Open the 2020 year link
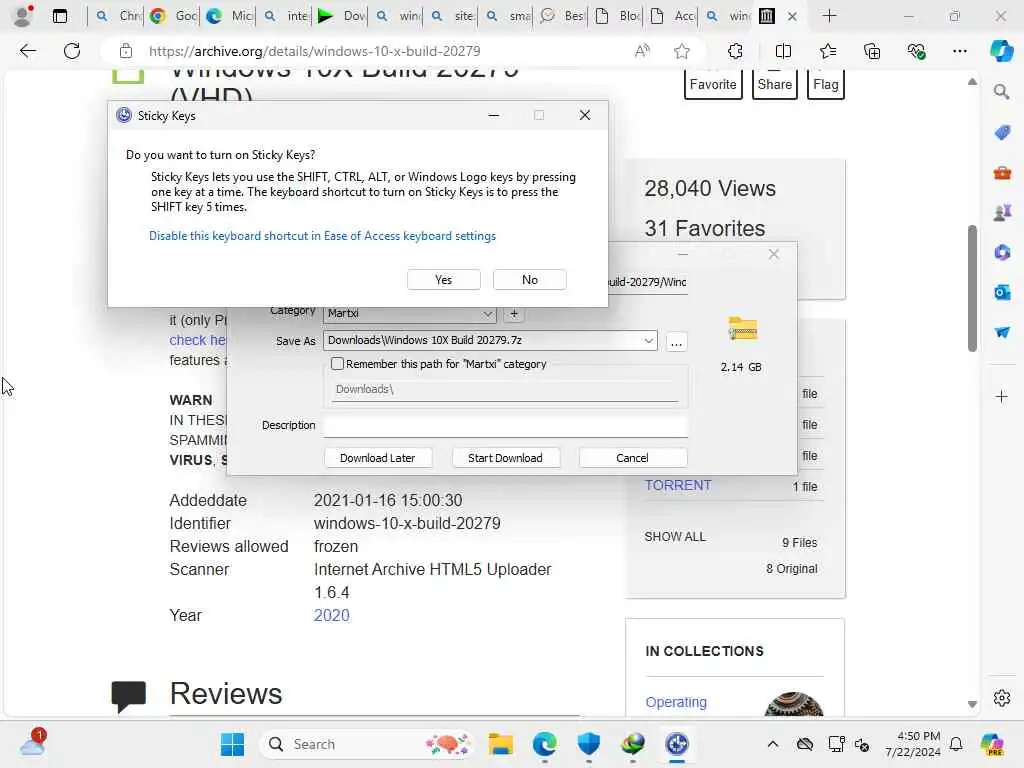The height and width of the screenshot is (768, 1024). point(332,615)
